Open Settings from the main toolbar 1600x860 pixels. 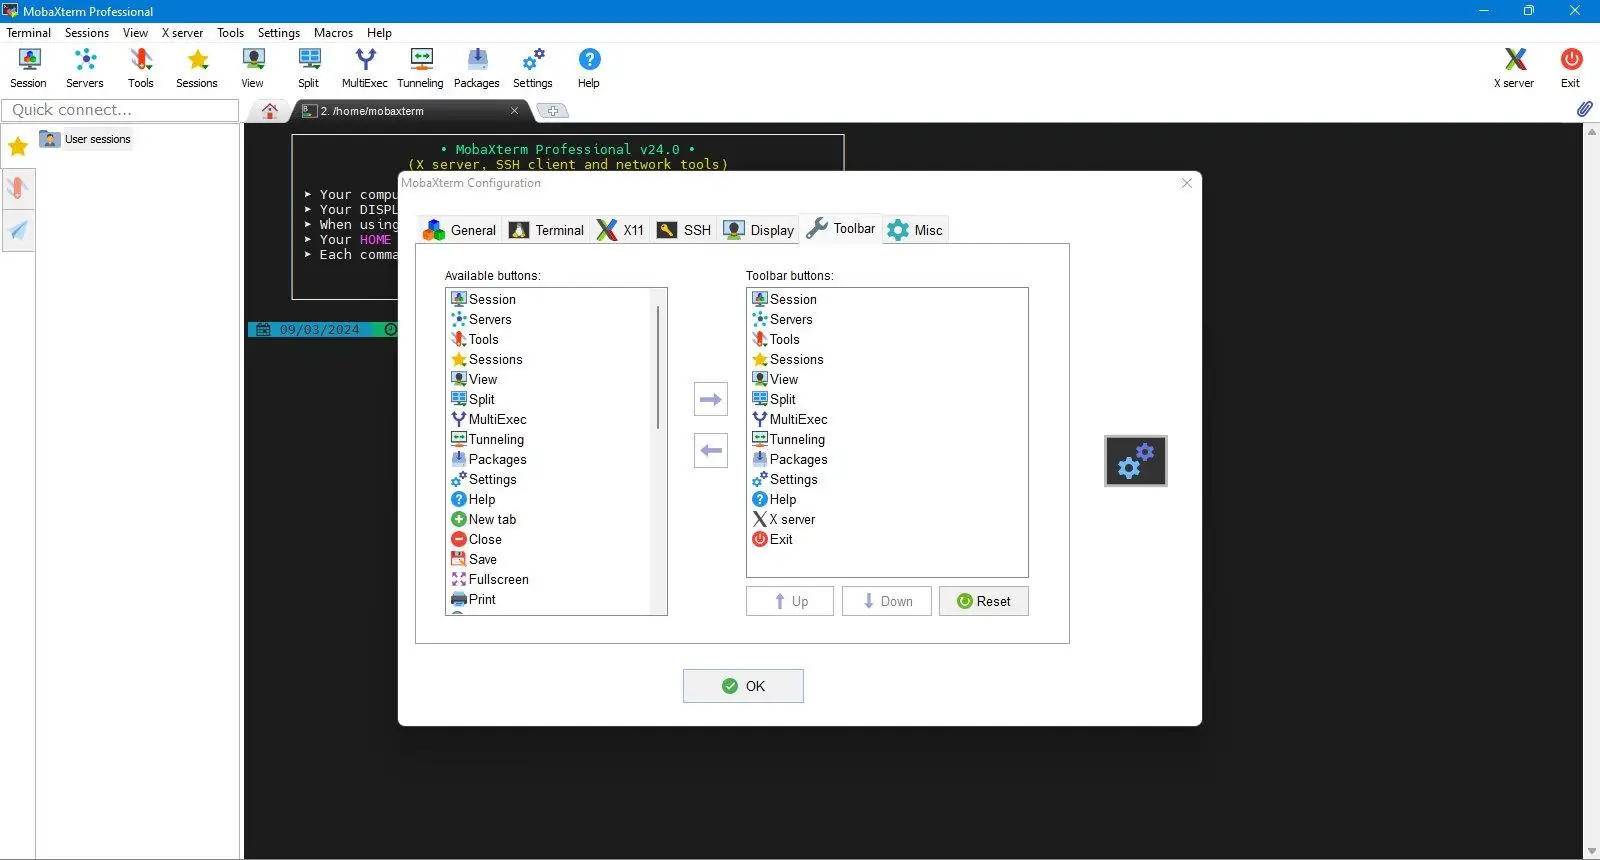533,68
